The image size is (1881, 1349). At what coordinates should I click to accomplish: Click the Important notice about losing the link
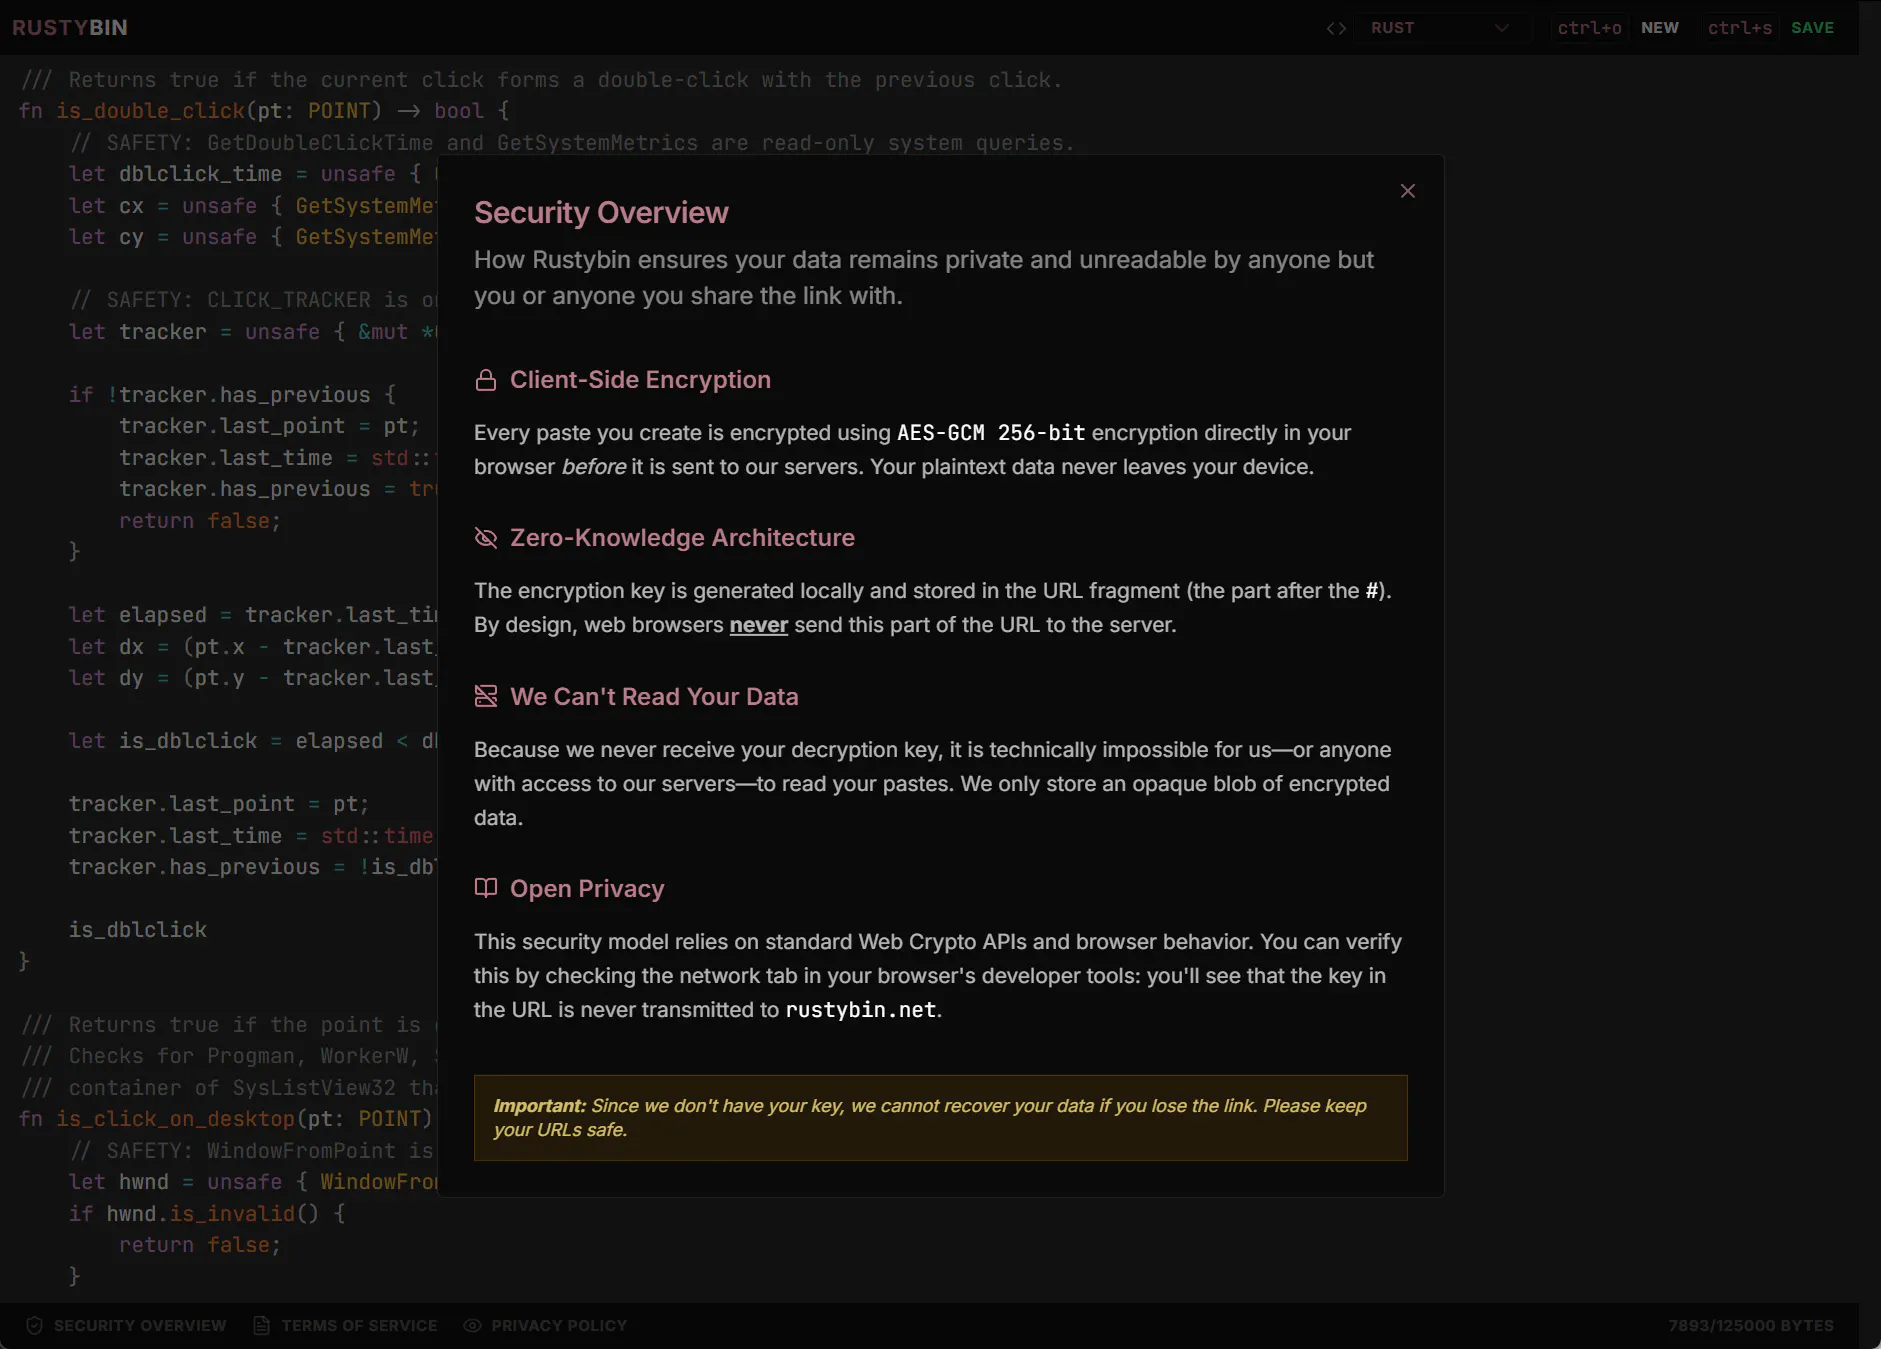940,1118
